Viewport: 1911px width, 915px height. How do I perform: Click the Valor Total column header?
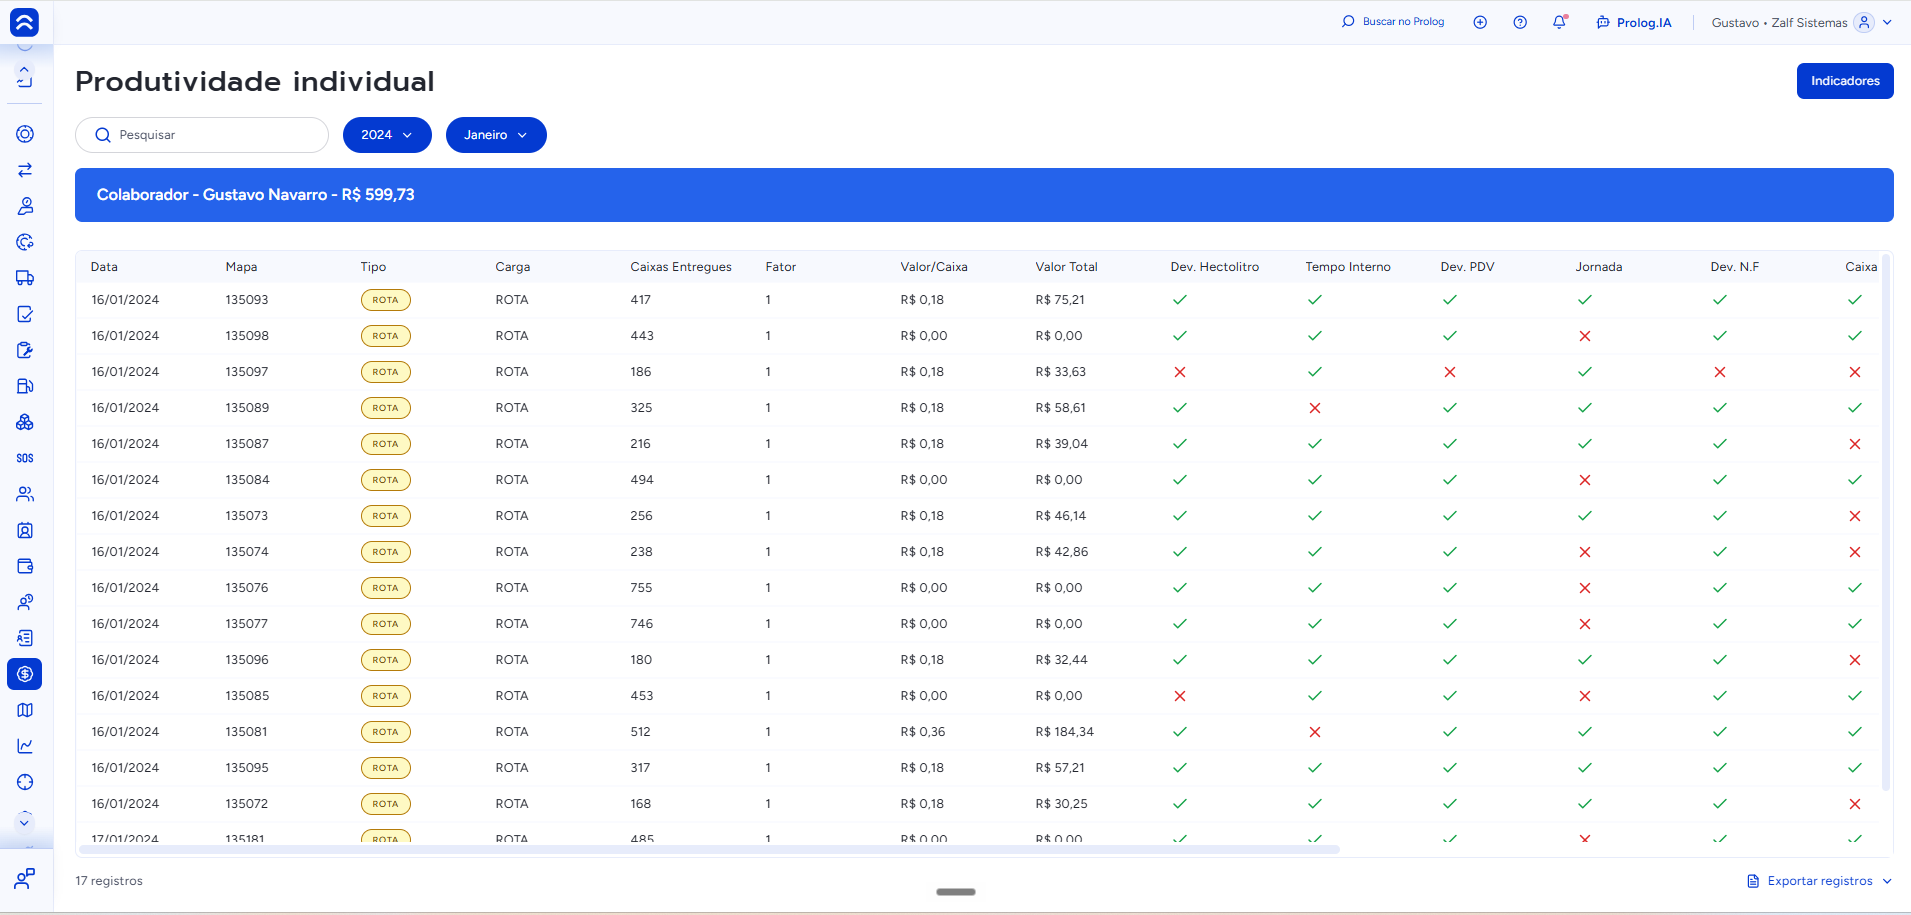click(1066, 267)
